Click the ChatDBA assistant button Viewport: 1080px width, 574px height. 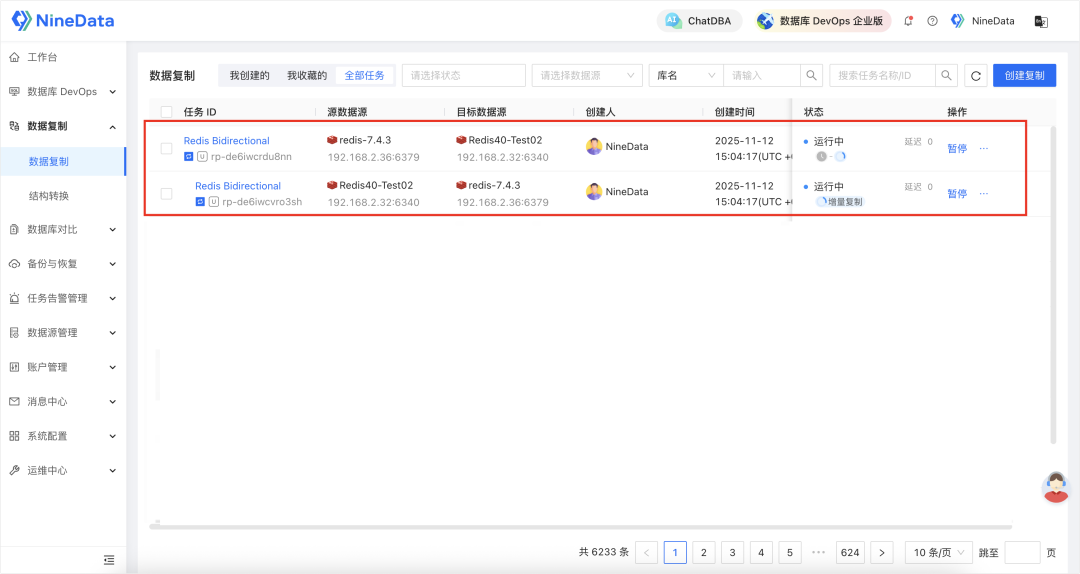tap(700, 21)
